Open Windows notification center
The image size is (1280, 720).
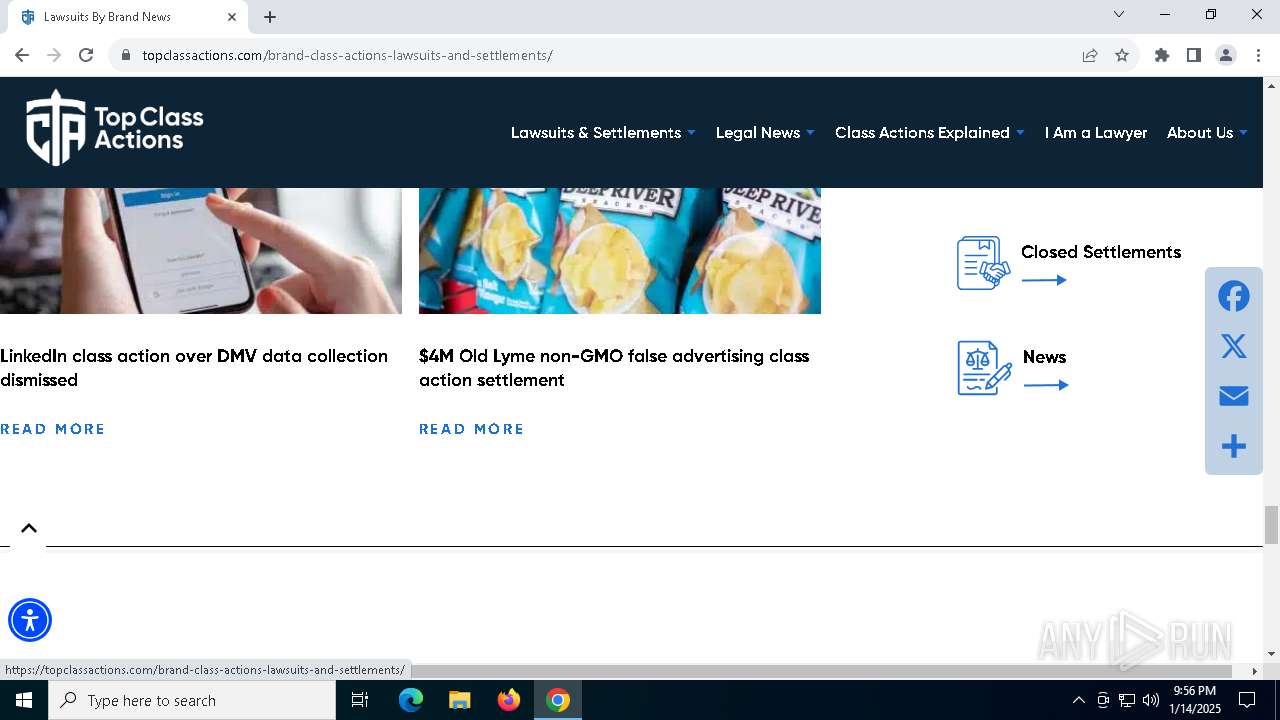pyautogui.click(x=1247, y=700)
